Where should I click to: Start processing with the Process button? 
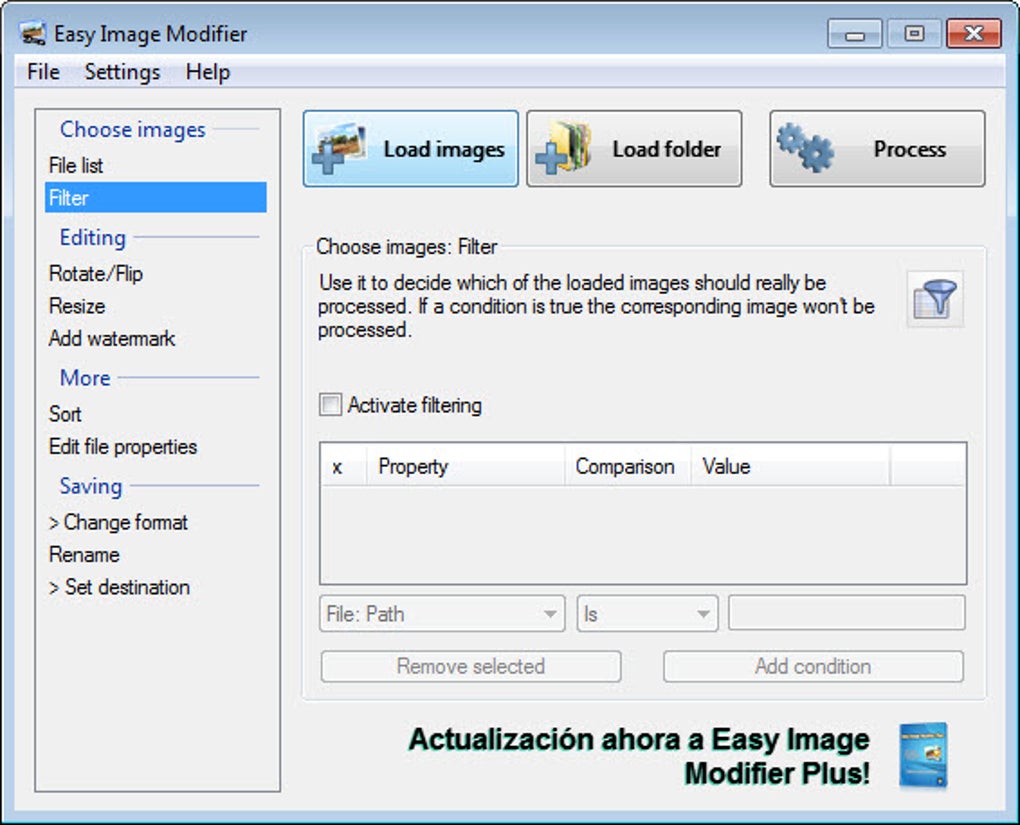coord(878,149)
